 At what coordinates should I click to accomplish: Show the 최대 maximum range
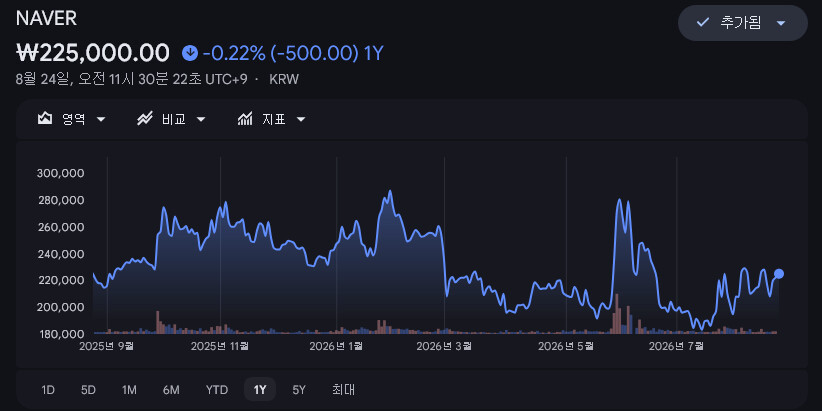[343, 390]
